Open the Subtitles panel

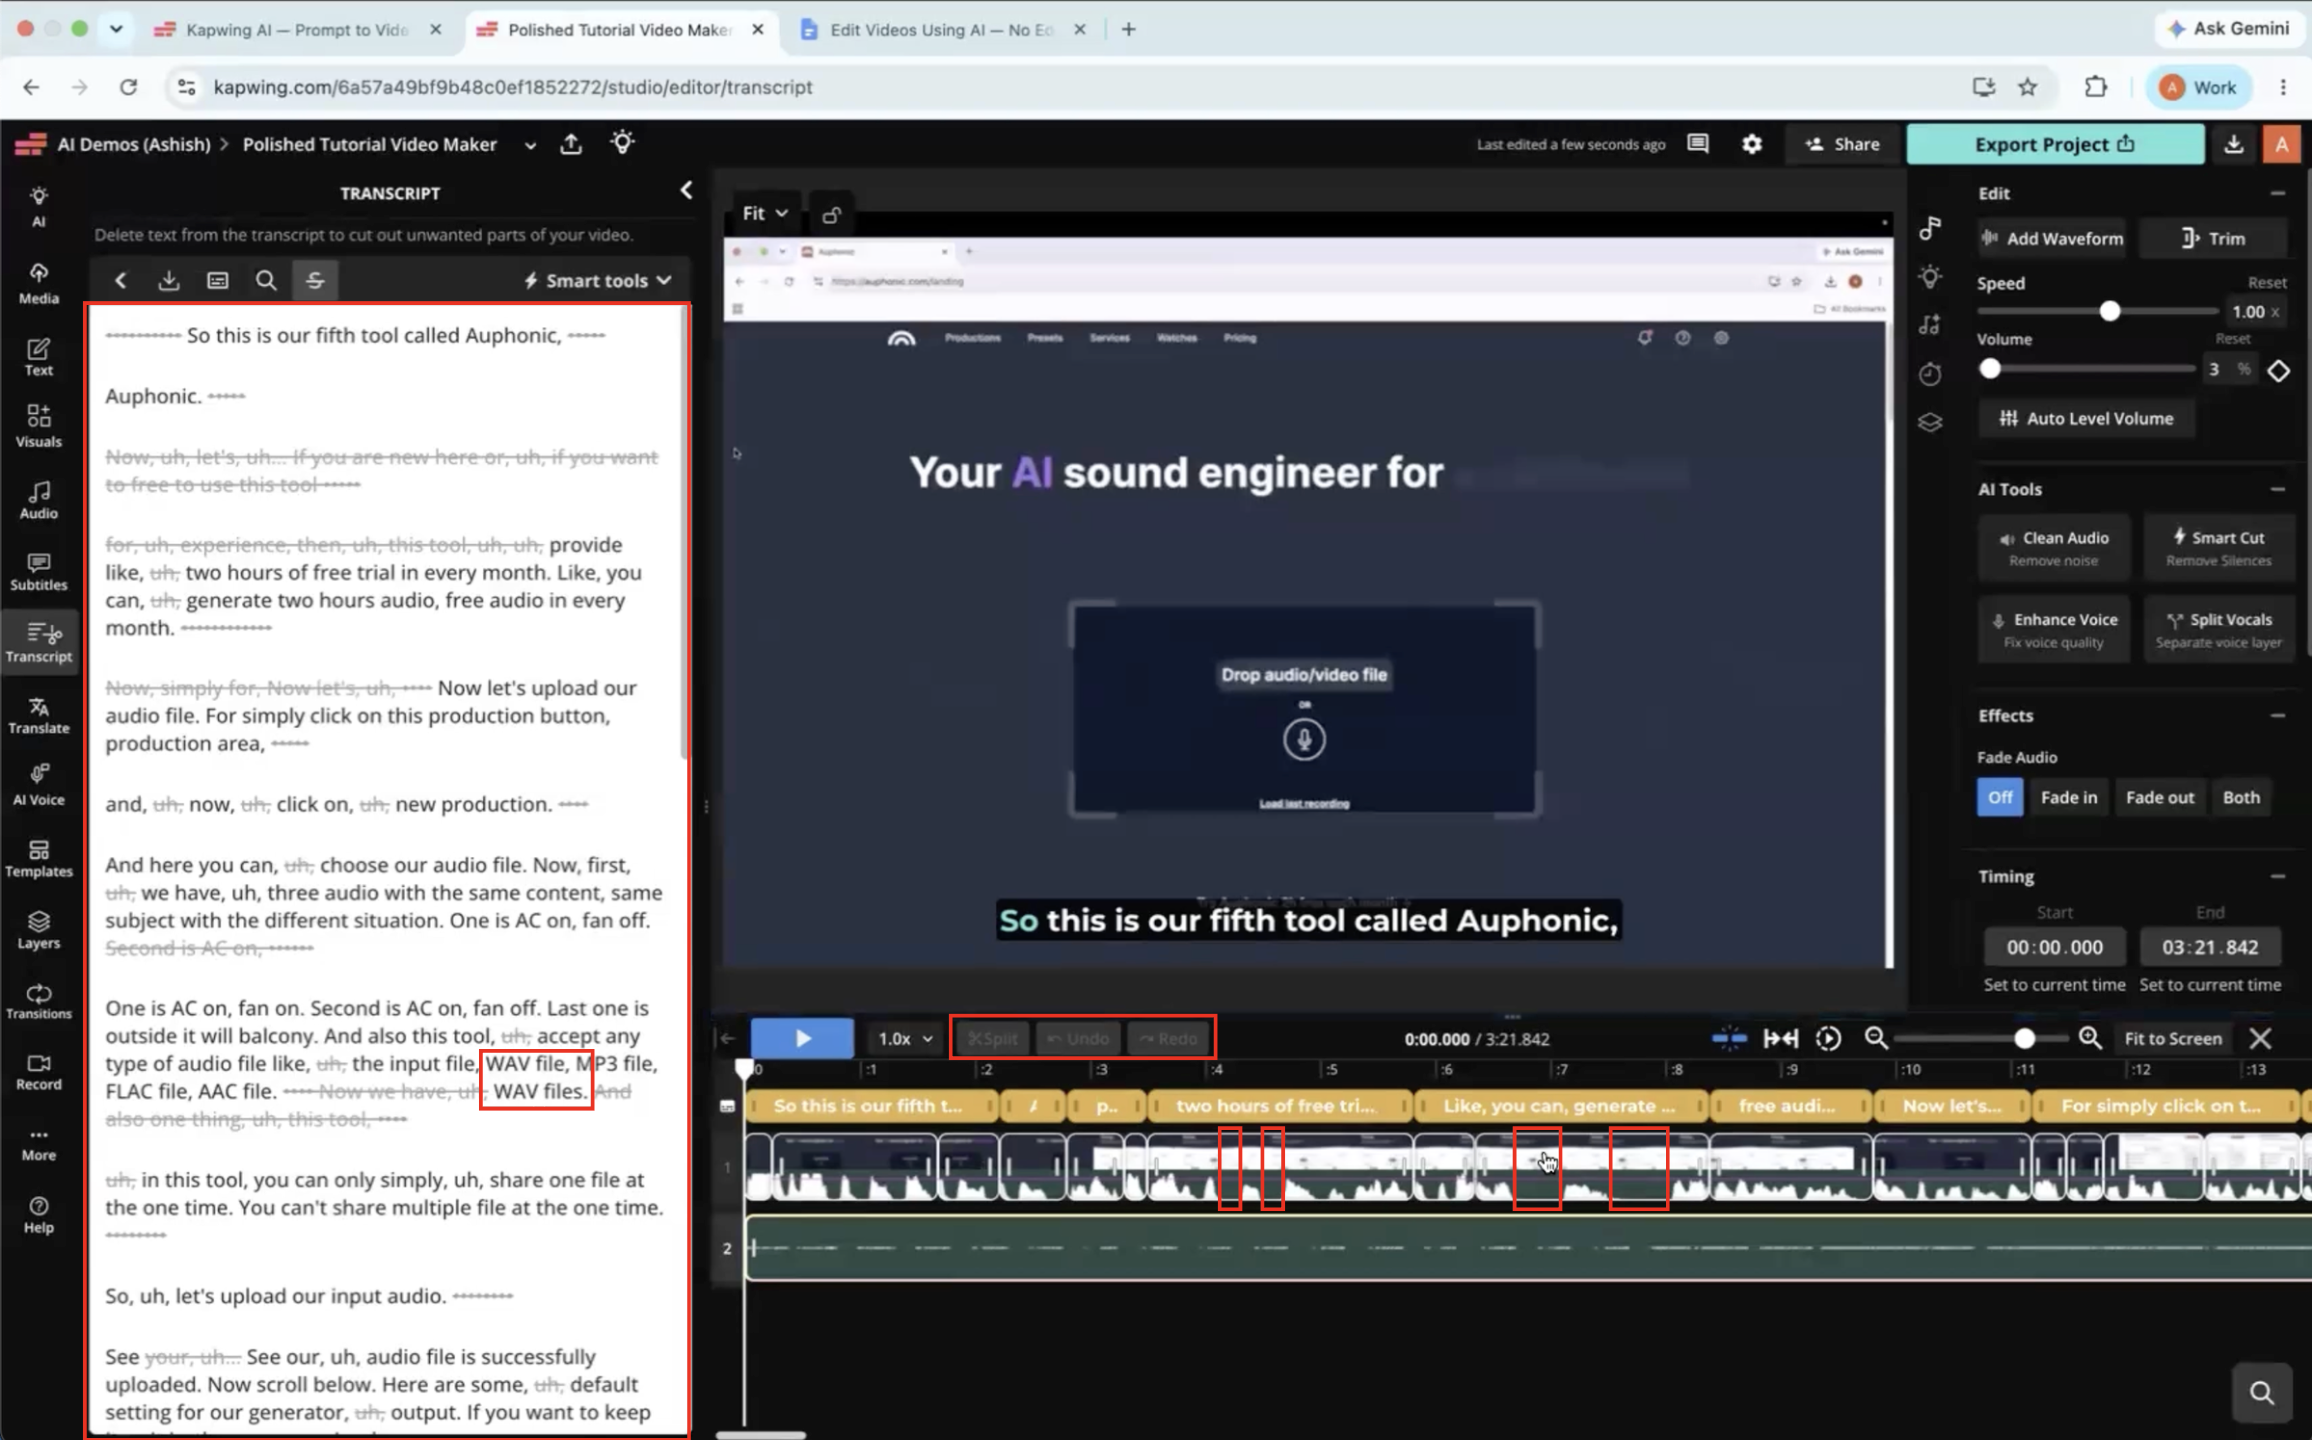(x=38, y=571)
